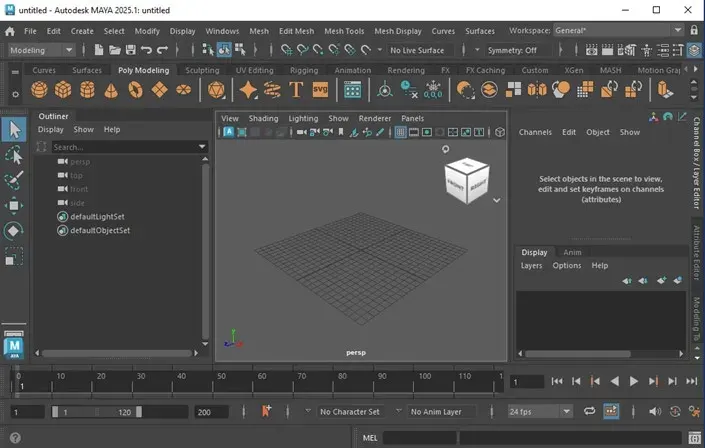Switch to the Sculpting shelf tab
Image resolution: width=705 pixels, height=448 pixels.
(202, 70)
